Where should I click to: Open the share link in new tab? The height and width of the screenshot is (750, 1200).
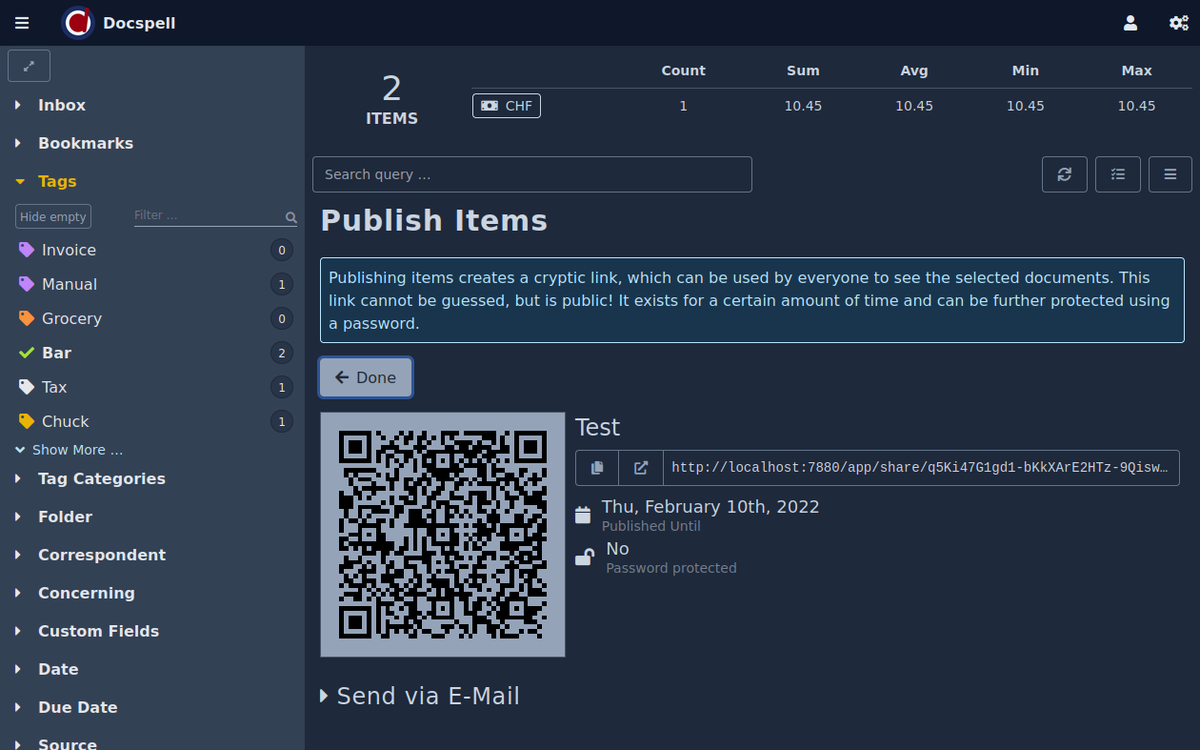(641, 467)
